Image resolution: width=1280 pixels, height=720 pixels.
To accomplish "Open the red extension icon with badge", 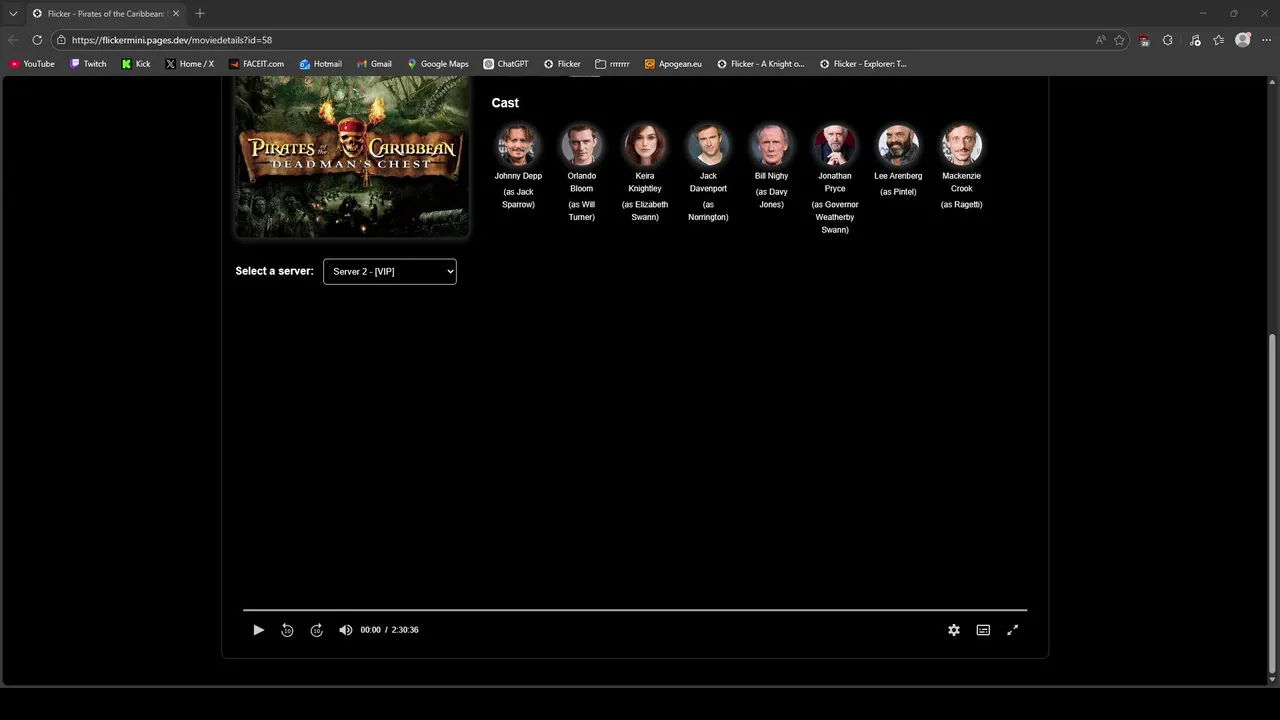I will tap(1144, 40).
